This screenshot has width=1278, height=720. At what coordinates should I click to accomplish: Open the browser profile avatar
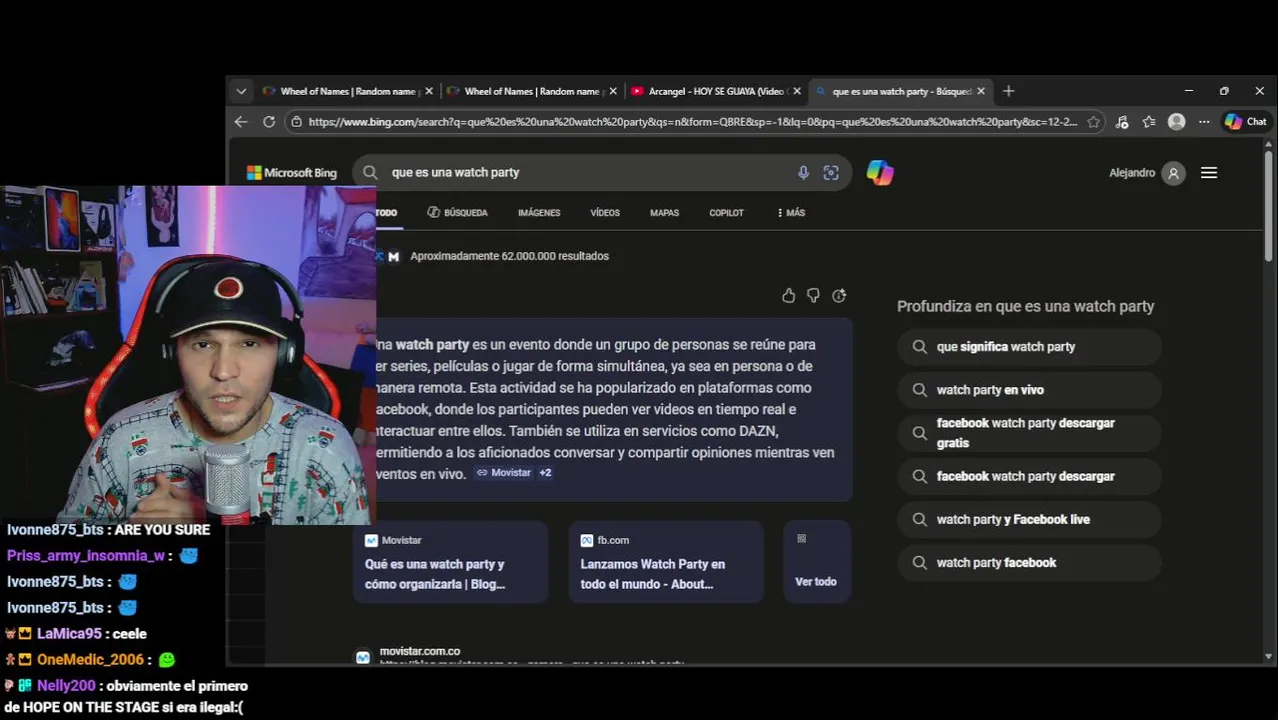click(1177, 122)
